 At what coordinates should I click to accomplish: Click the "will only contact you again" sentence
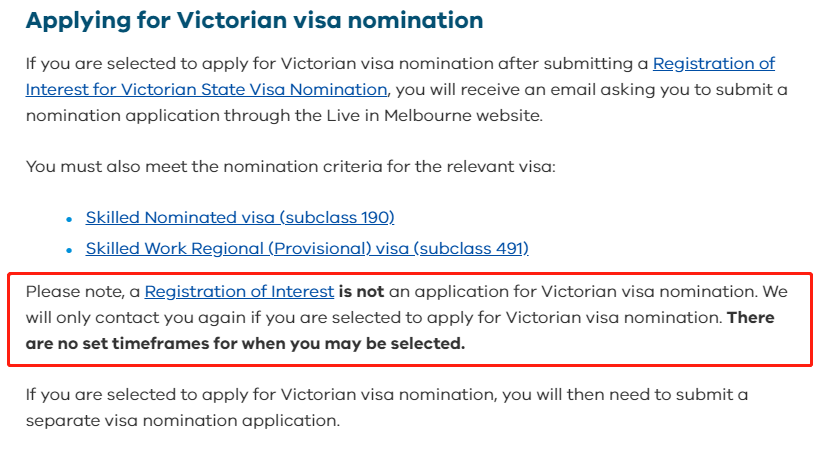136,318
